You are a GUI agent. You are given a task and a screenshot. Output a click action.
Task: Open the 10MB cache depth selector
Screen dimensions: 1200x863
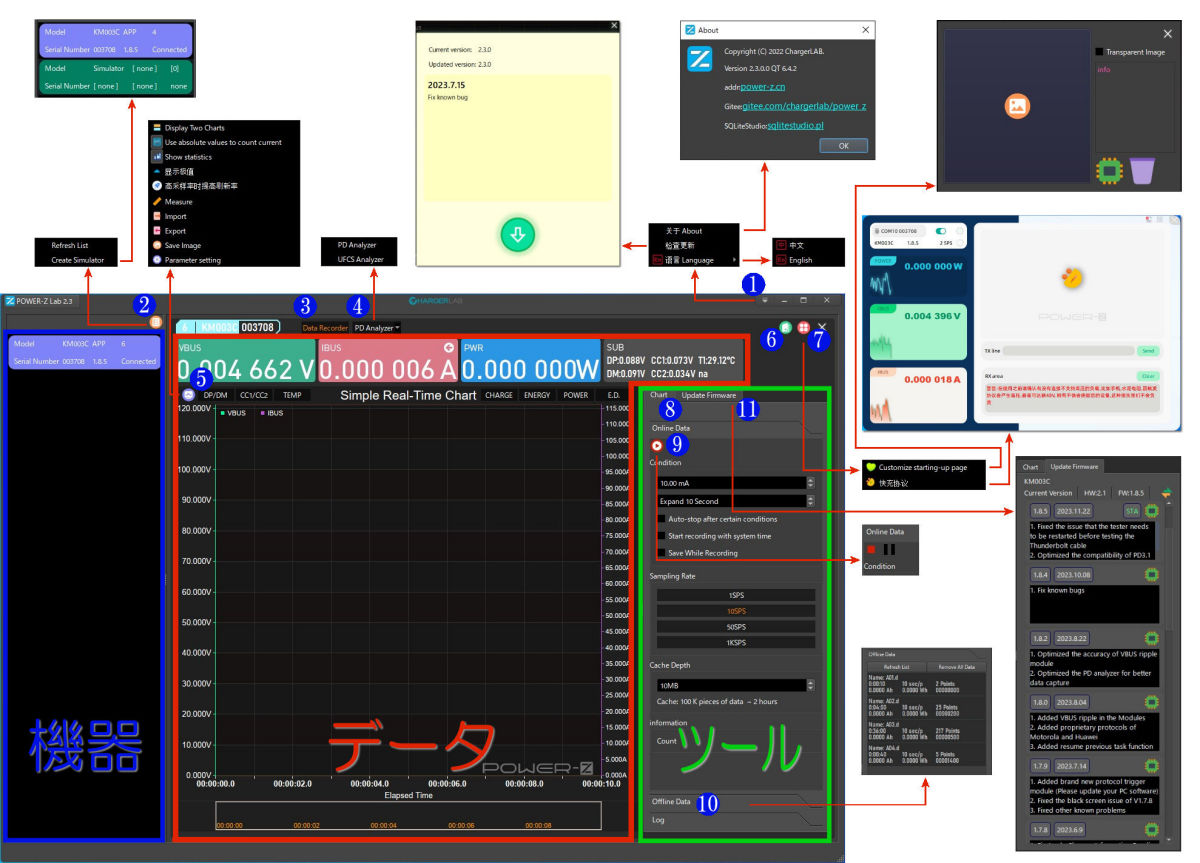tap(736, 686)
